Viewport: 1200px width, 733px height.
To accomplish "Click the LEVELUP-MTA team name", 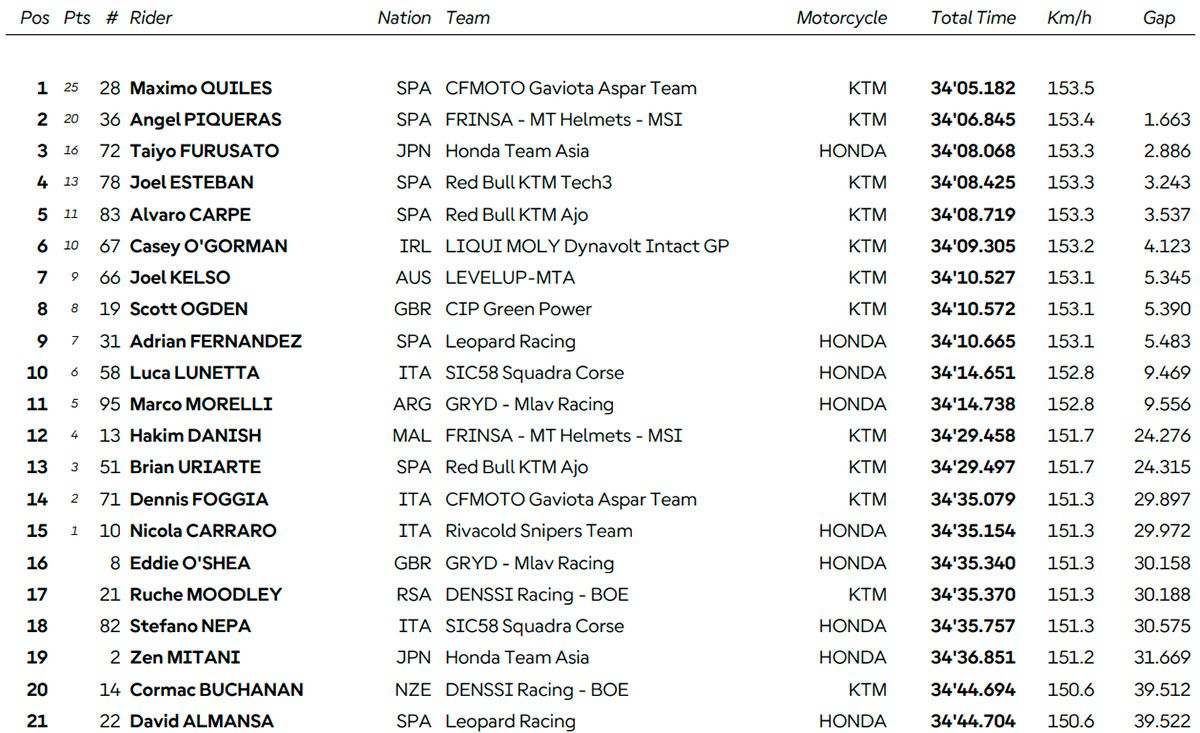I will click(510, 278).
